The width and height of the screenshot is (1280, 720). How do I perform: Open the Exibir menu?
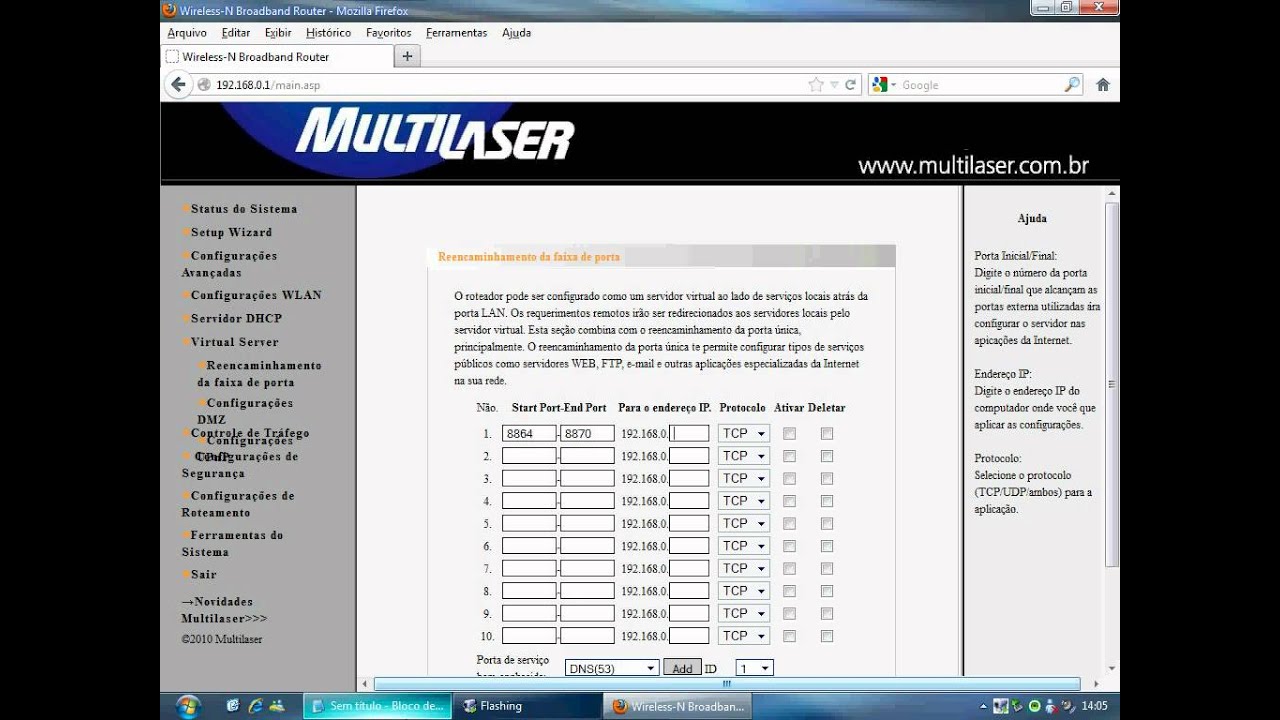click(278, 33)
